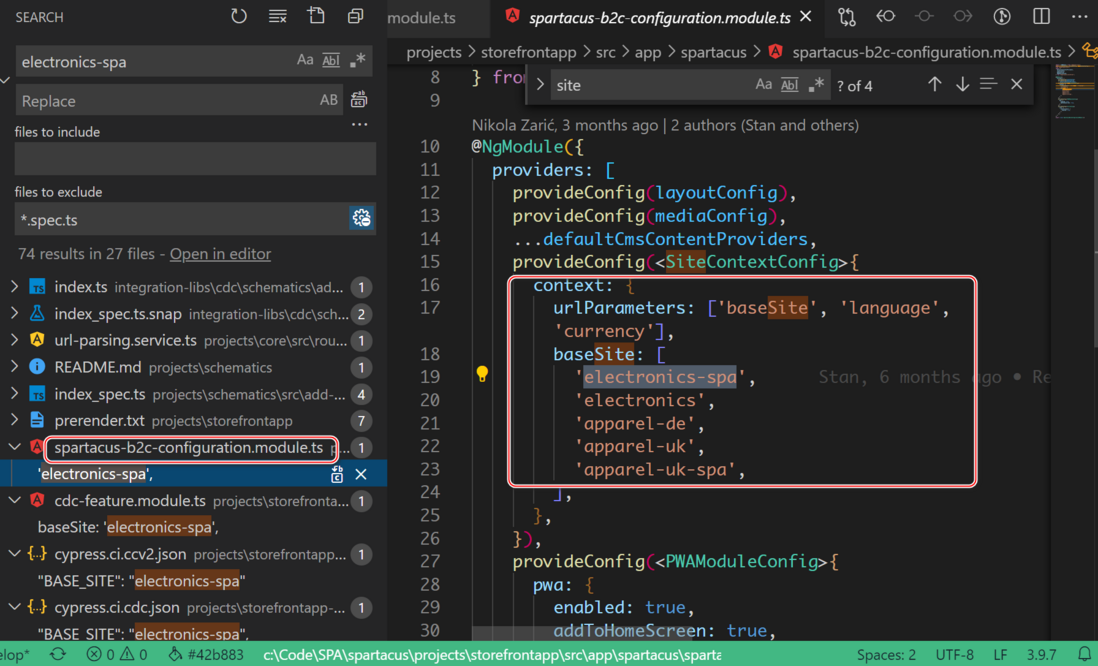Select baseSite: 'electronics-spa' match row

pos(193,527)
